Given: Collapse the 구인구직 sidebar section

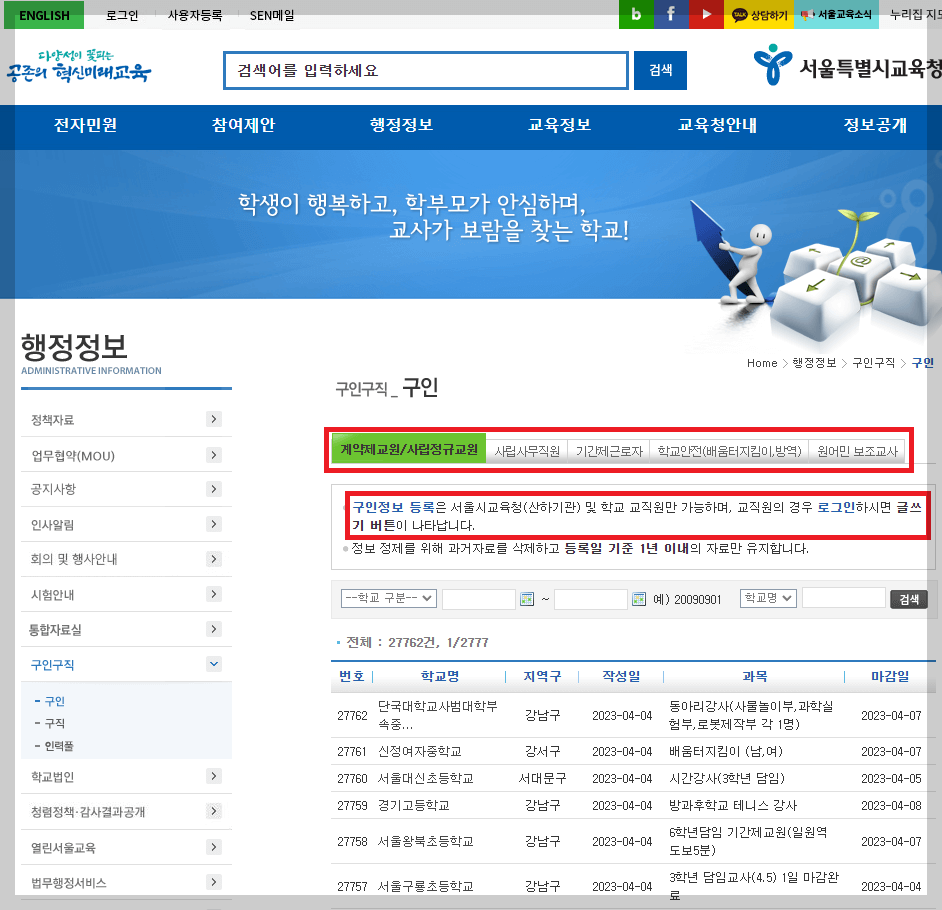Looking at the screenshot, I should (x=213, y=663).
